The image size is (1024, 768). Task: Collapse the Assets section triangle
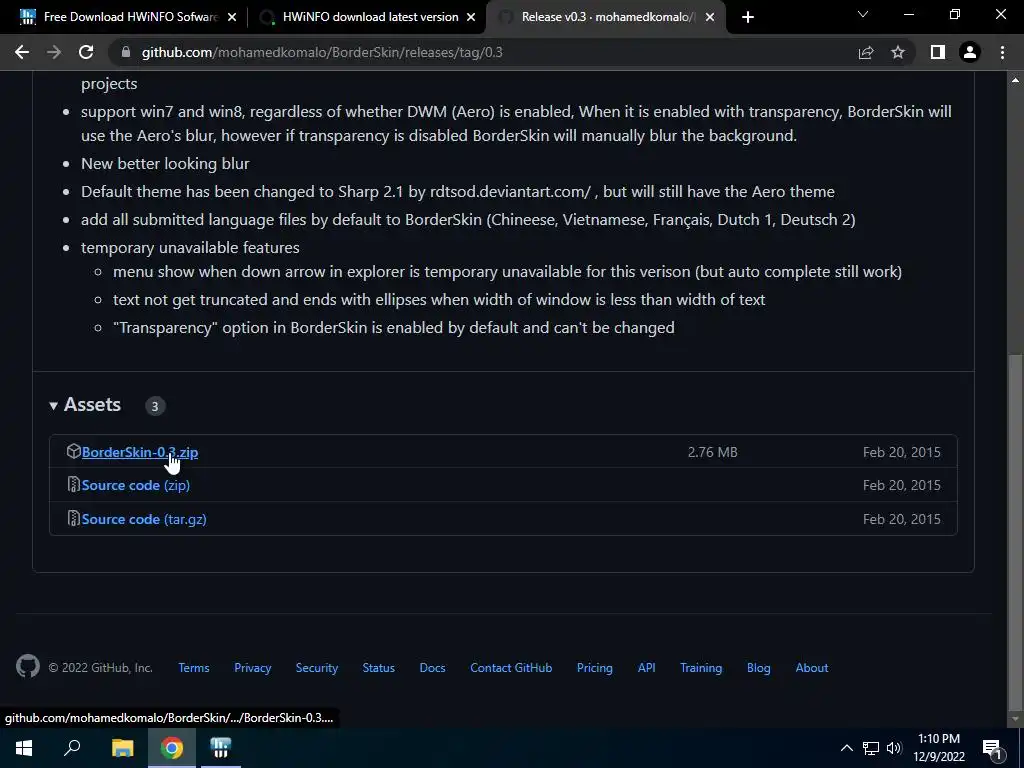[x=53, y=406]
